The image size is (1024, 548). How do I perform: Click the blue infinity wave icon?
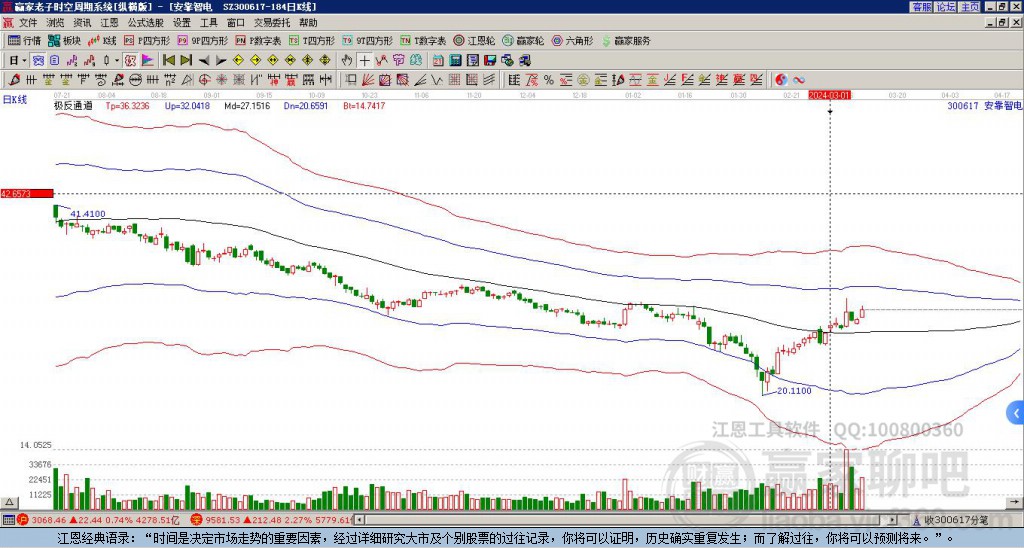(799, 80)
